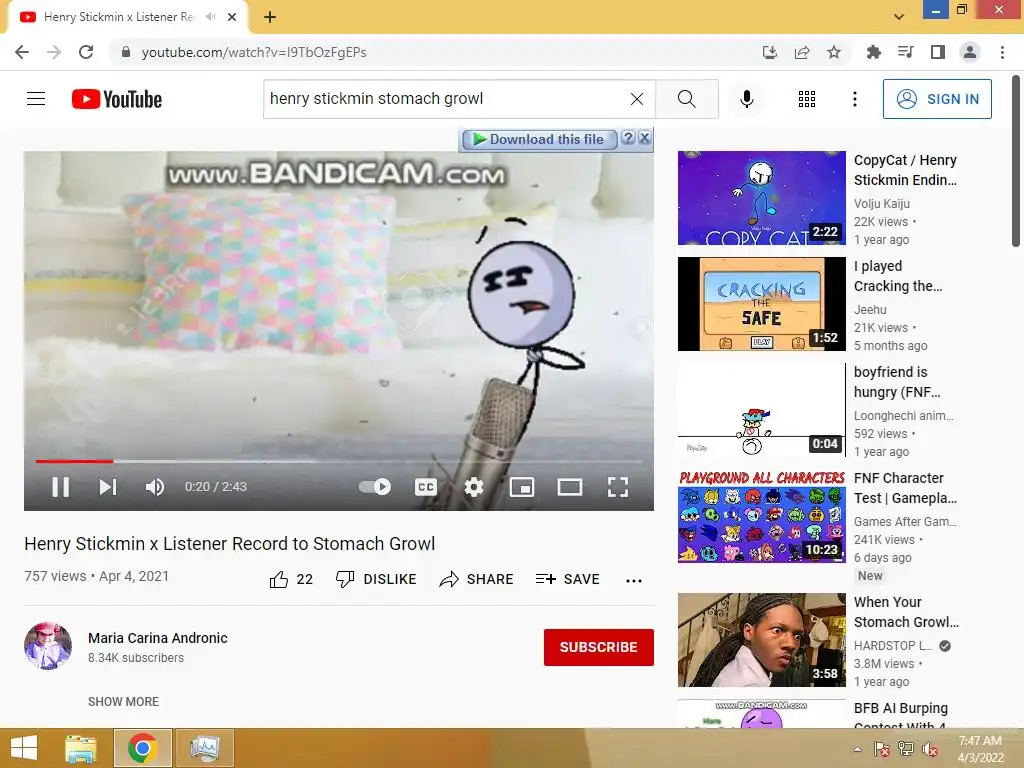Viewport: 1024px width, 768px height.
Task: Seek using the red progress bar
Action: tap(339, 461)
